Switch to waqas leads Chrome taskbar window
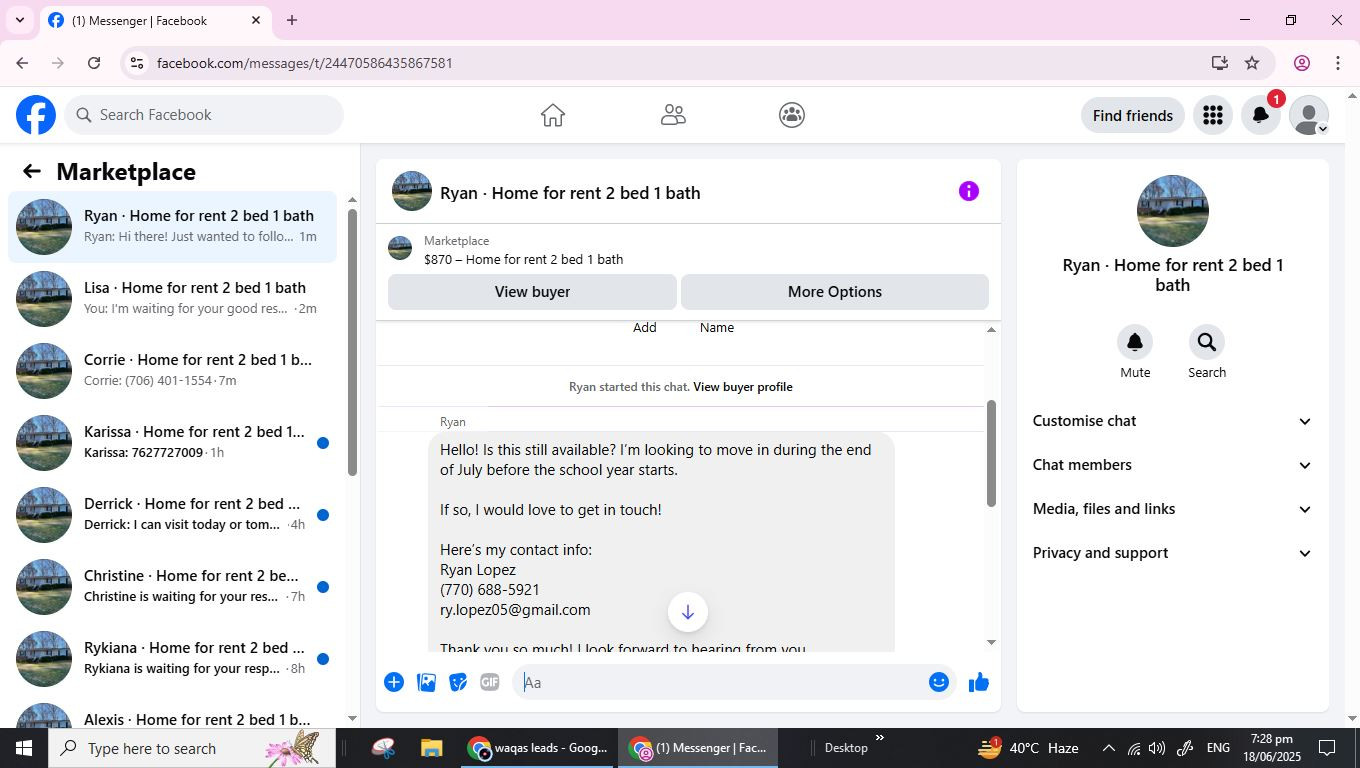The height and width of the screenshot is (768, 1360). 538,748
